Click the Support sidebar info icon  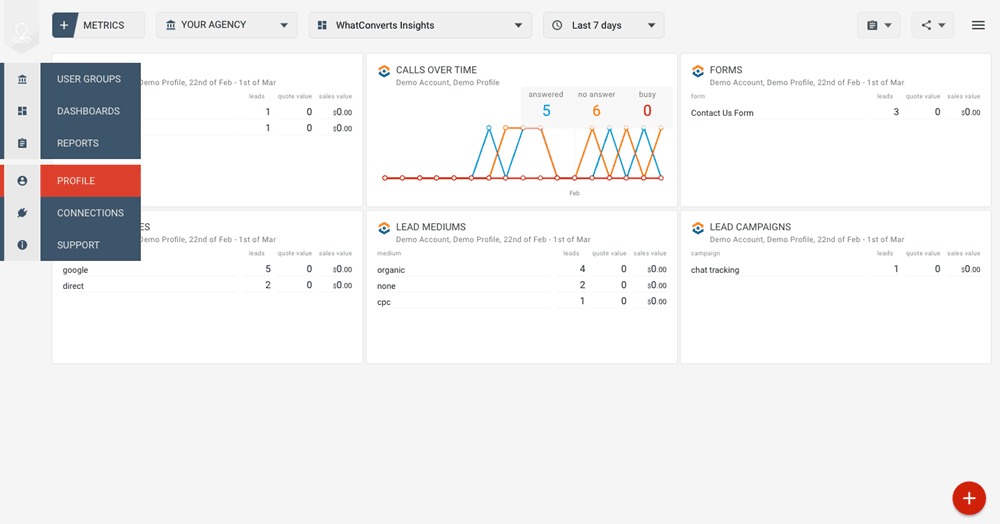click(22, 245)
